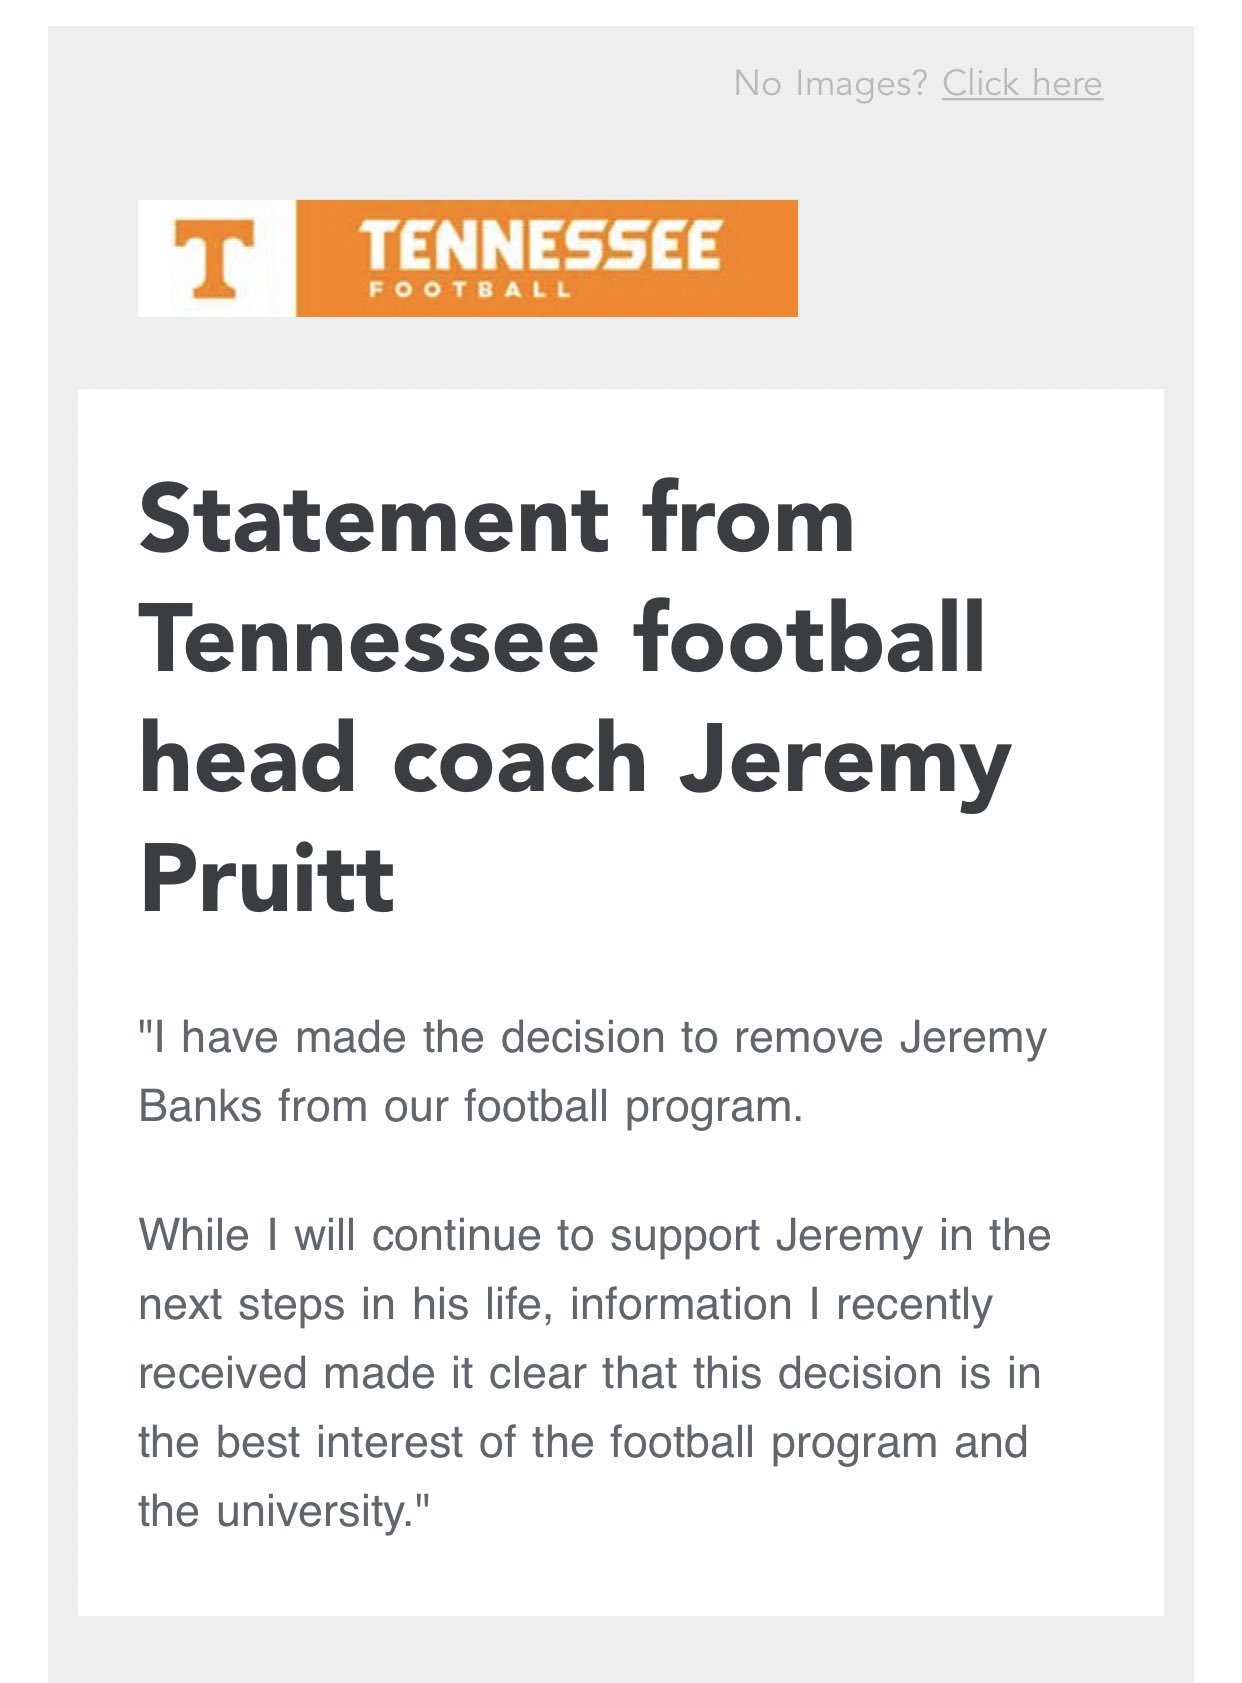Click the text "Banks from our football program."

coord(470,1107)
